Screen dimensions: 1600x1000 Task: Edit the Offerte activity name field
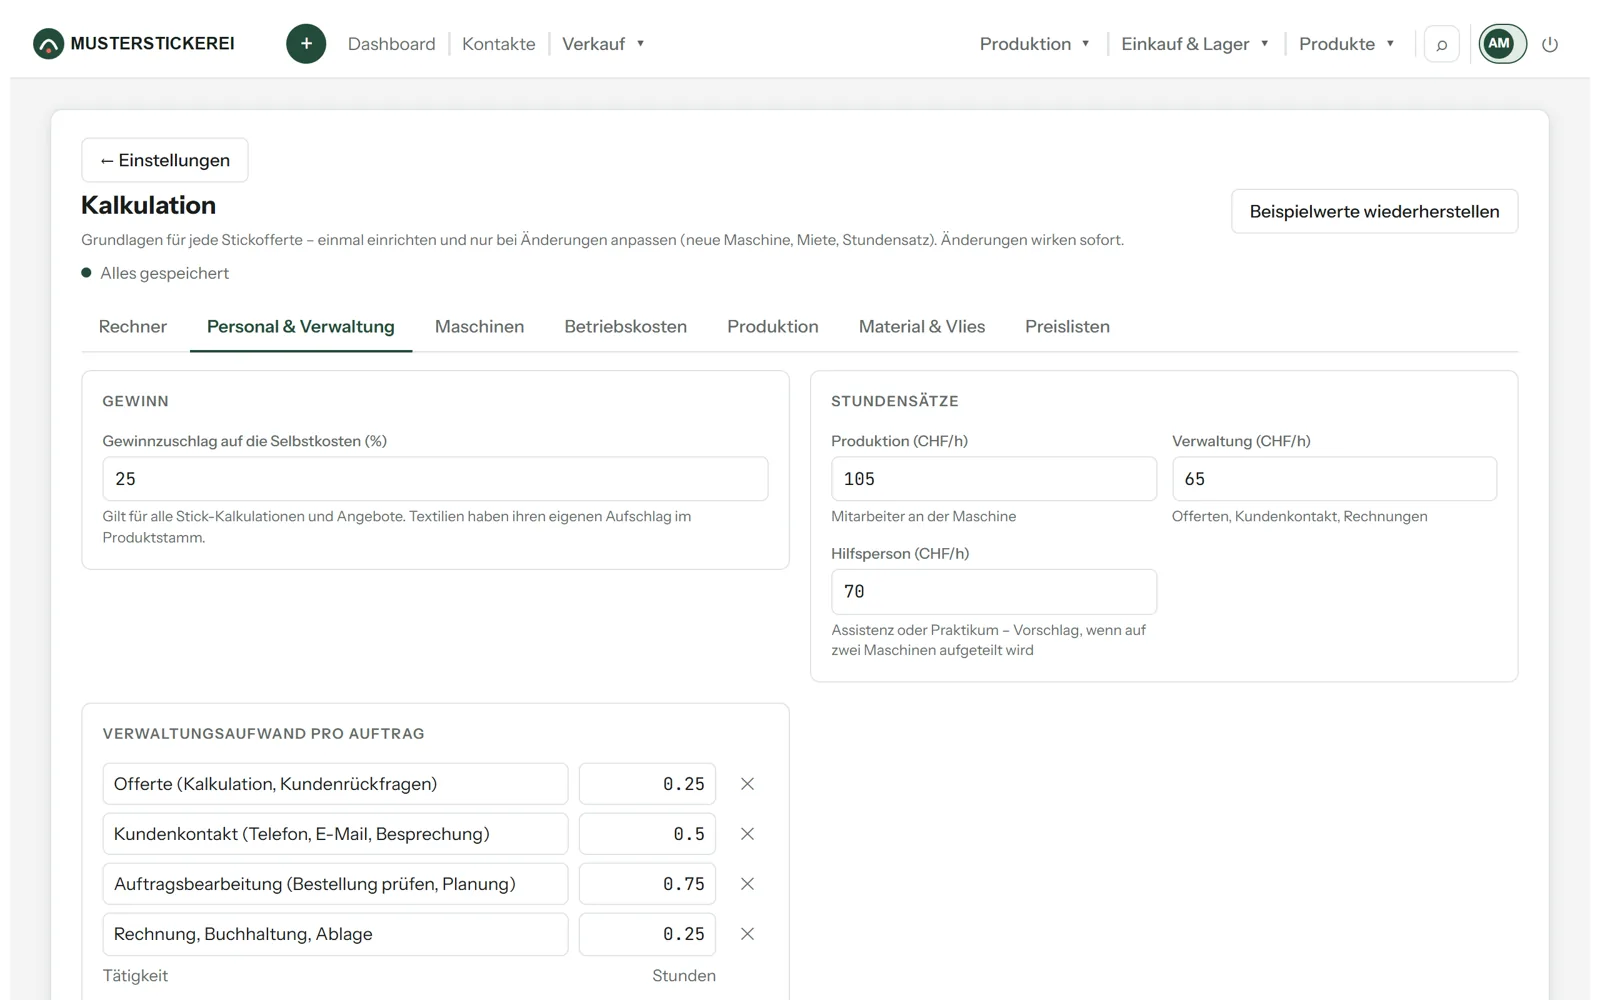(x=335, y=784)
